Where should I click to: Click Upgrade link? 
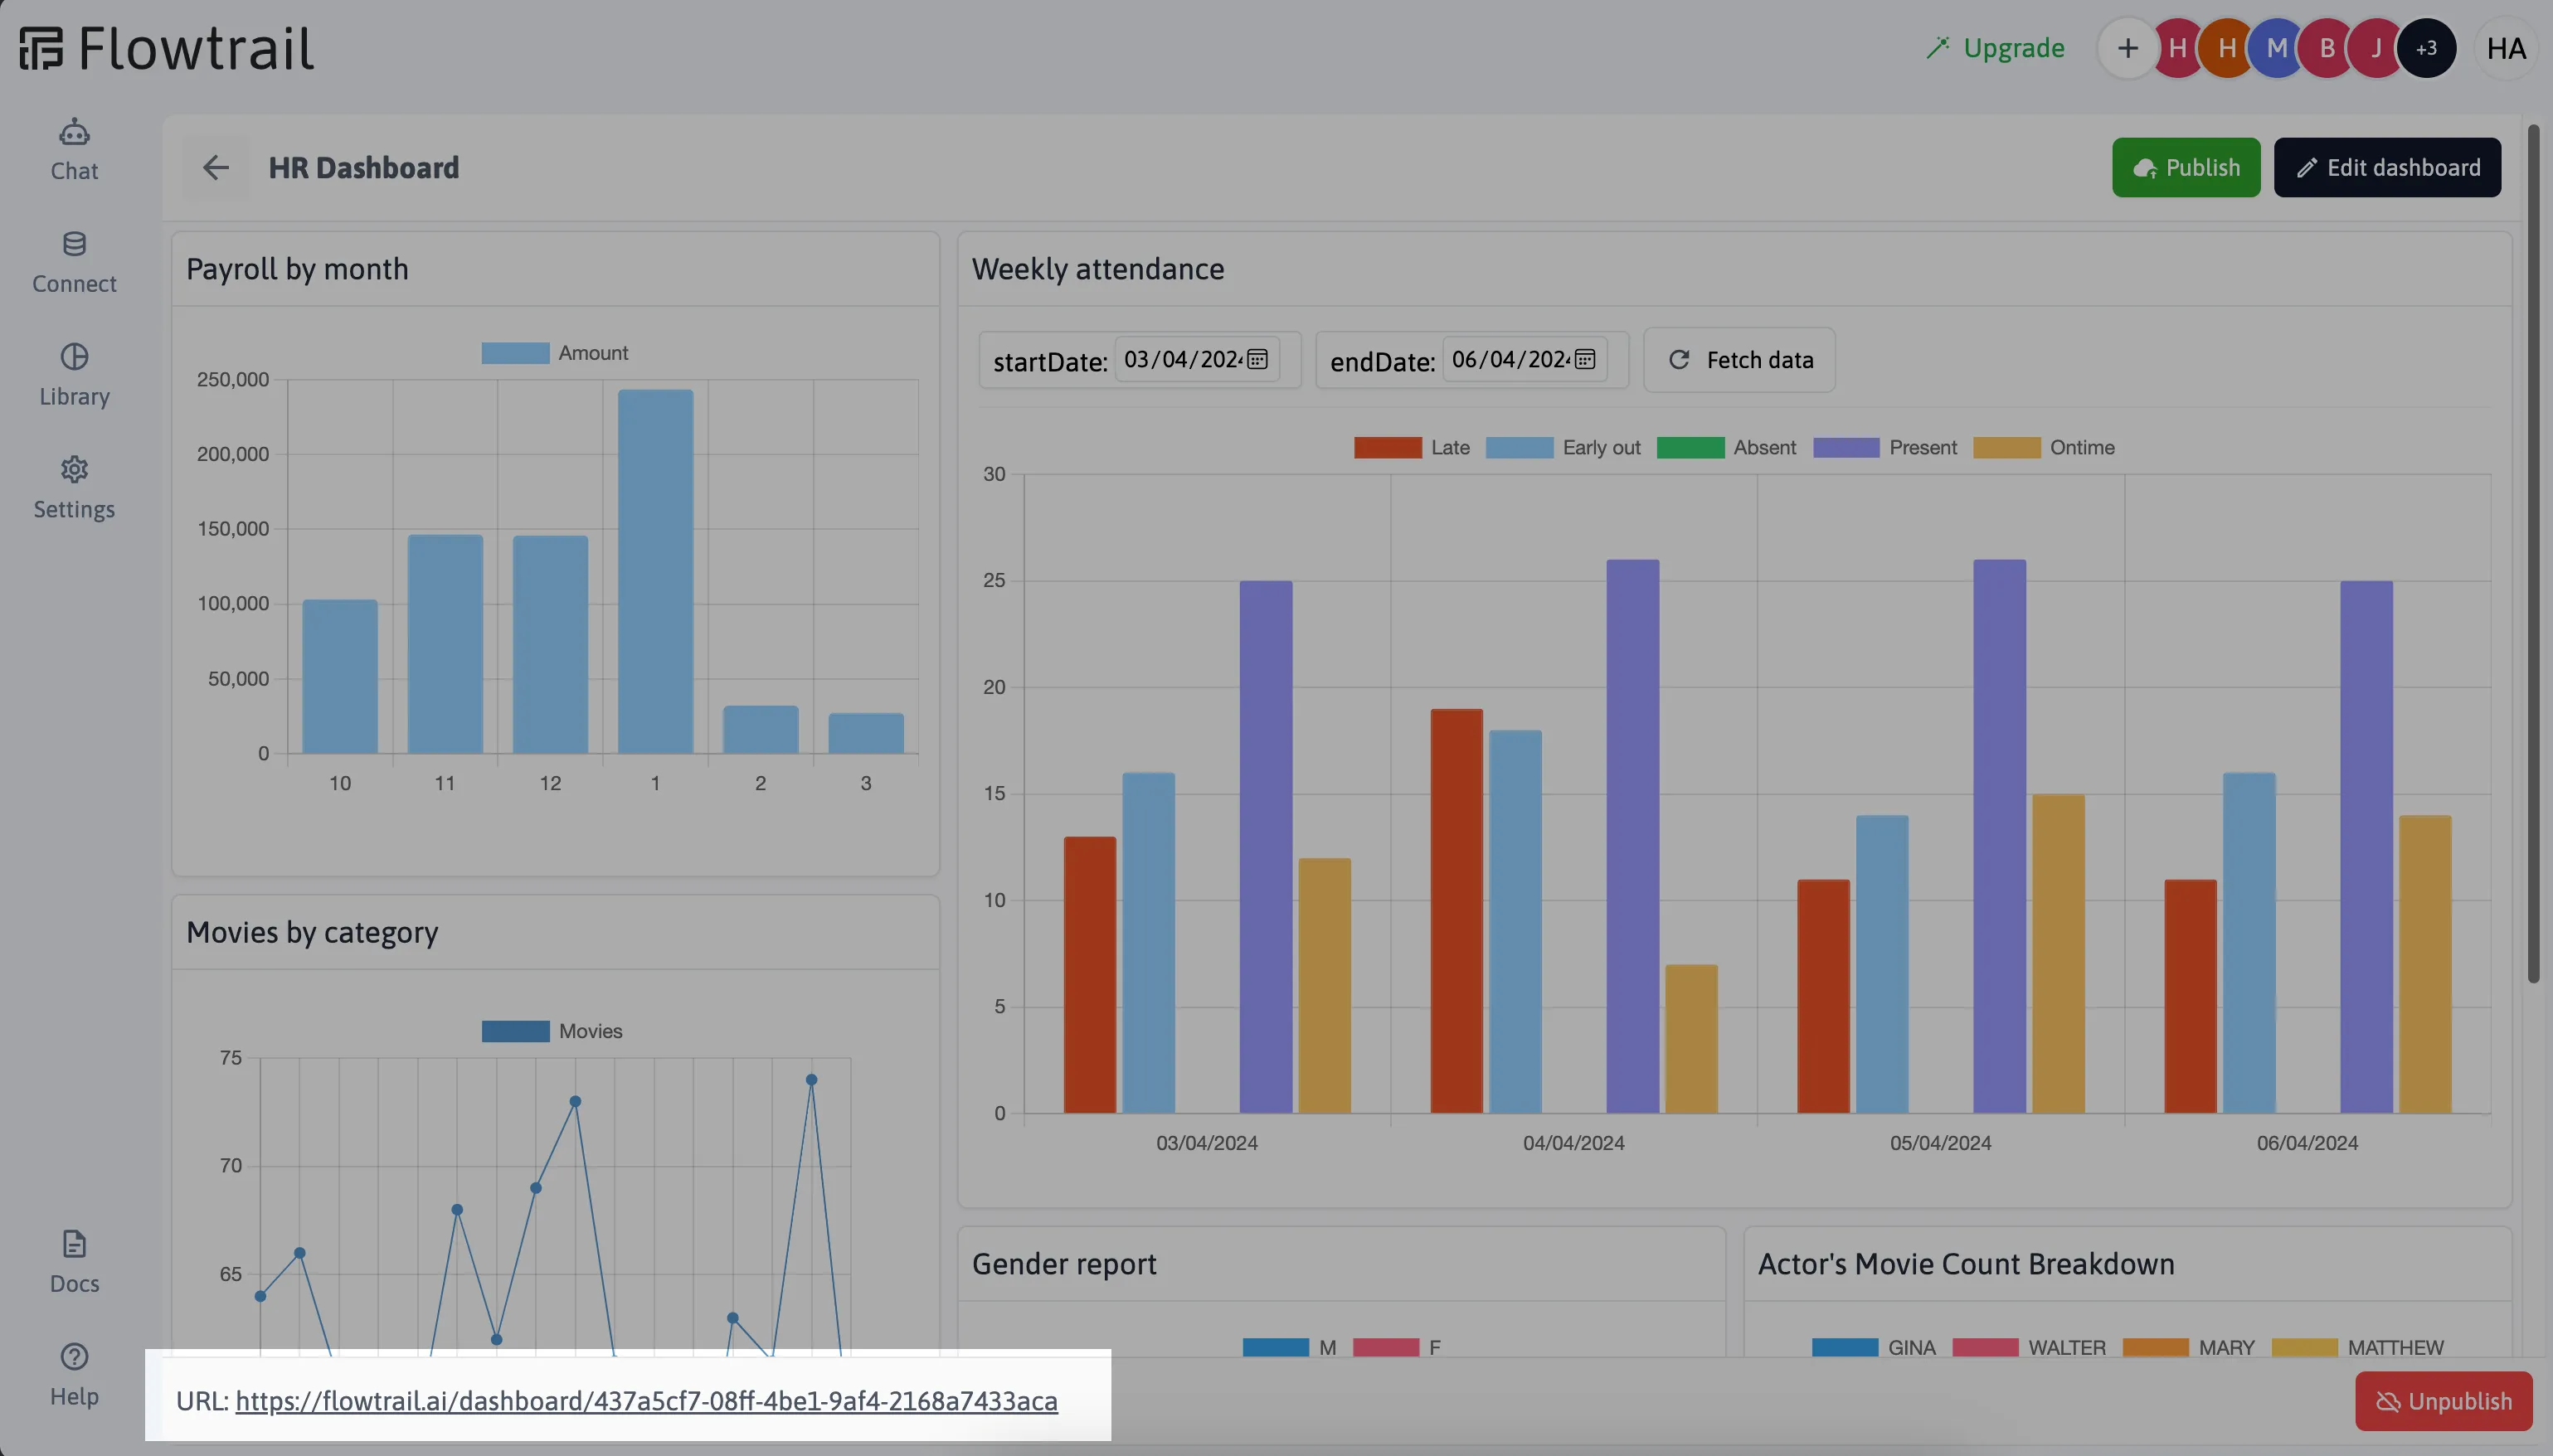pos(1995,48)
